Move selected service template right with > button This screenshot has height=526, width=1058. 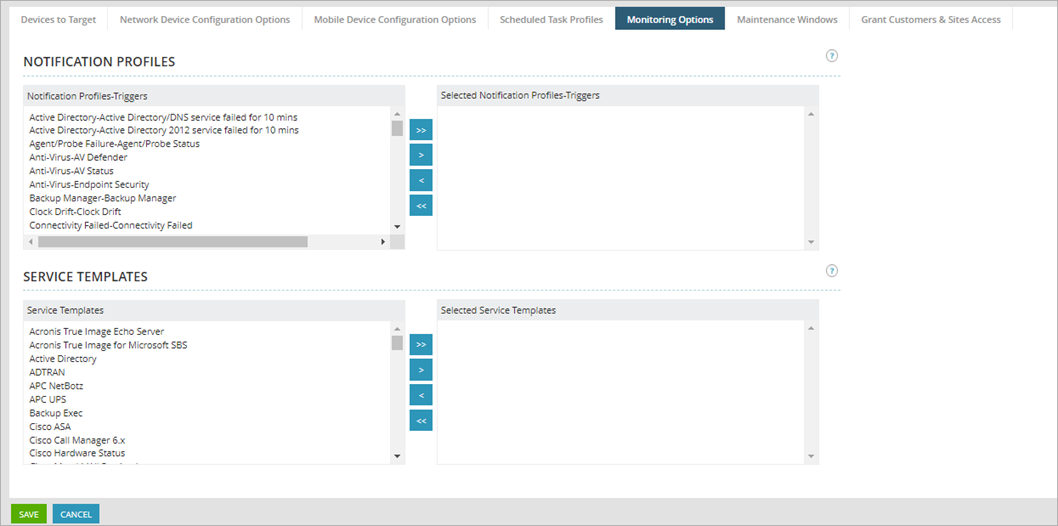(421, 370)
